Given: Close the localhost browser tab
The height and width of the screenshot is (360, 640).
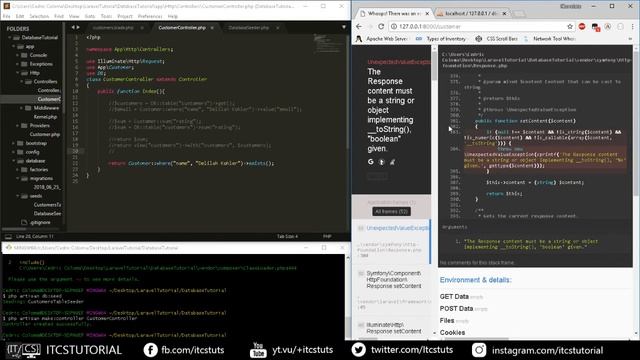Looking at the screenshot, I should pos(504,13).
